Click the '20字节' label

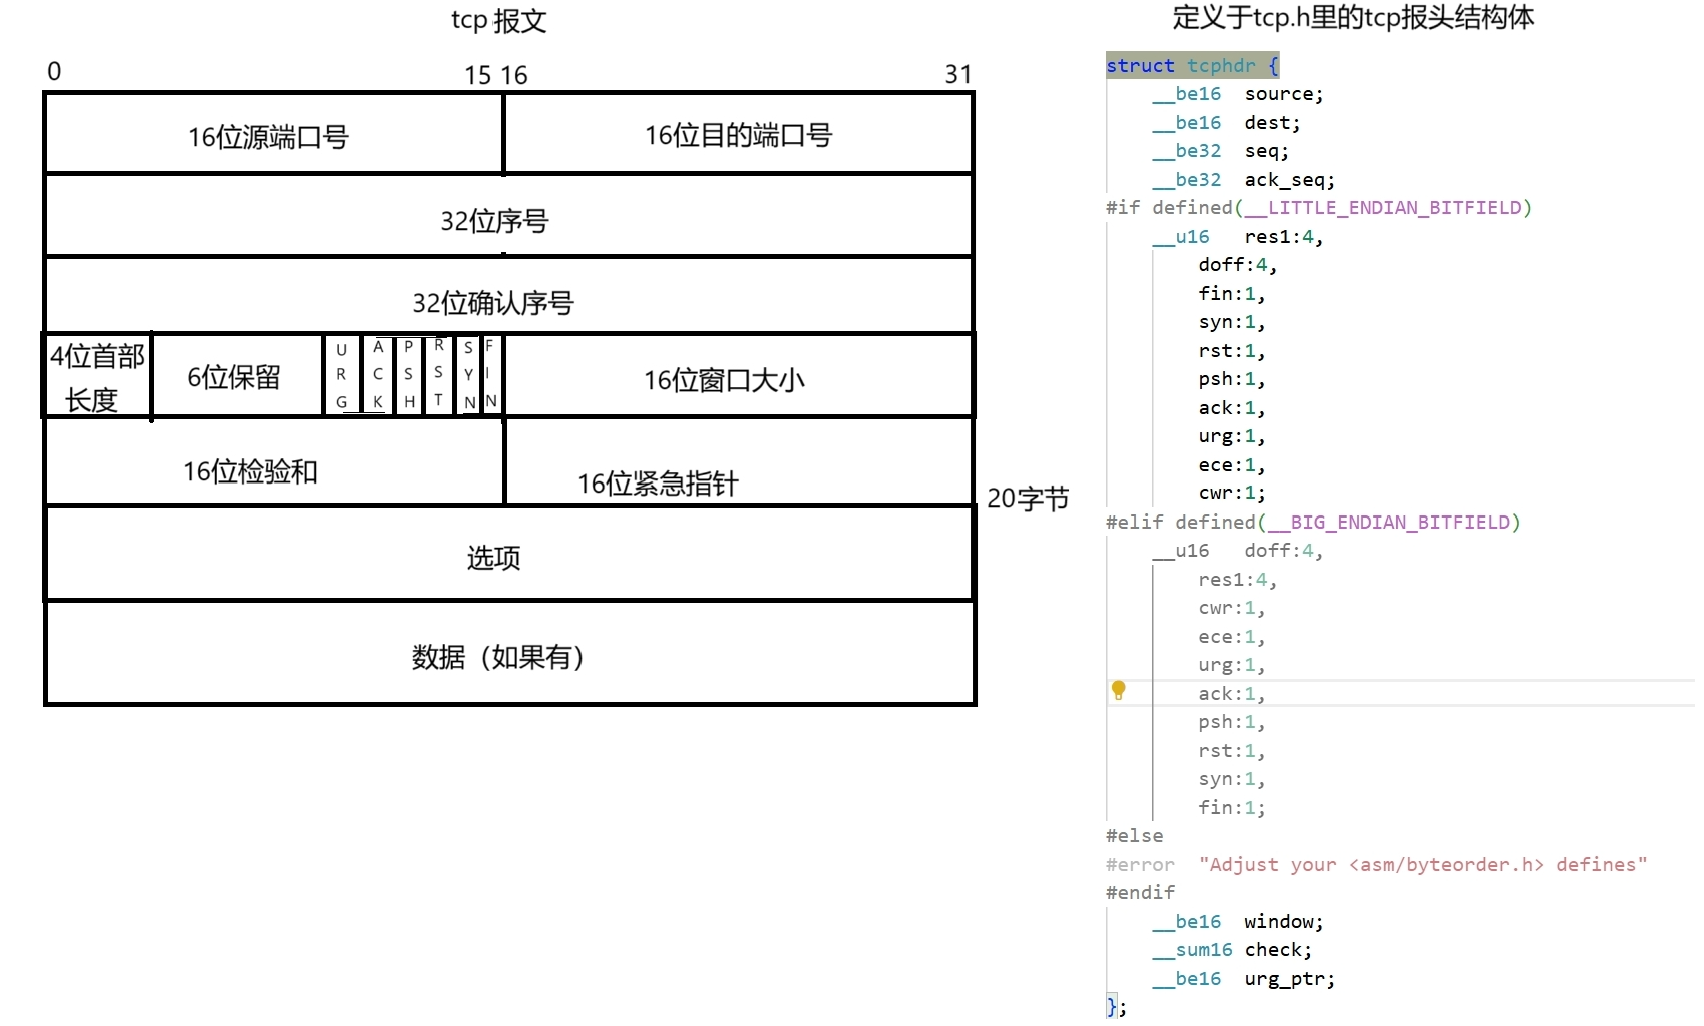1028,498
